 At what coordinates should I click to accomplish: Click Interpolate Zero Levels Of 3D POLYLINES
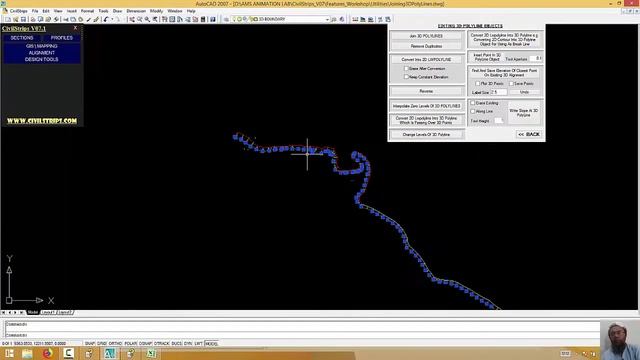pyautogui.click(x=426, y=106)
